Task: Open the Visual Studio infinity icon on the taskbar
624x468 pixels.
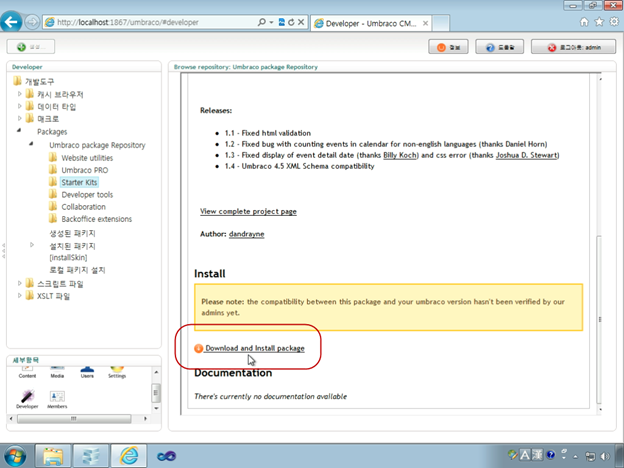Action: click(166, 456)
